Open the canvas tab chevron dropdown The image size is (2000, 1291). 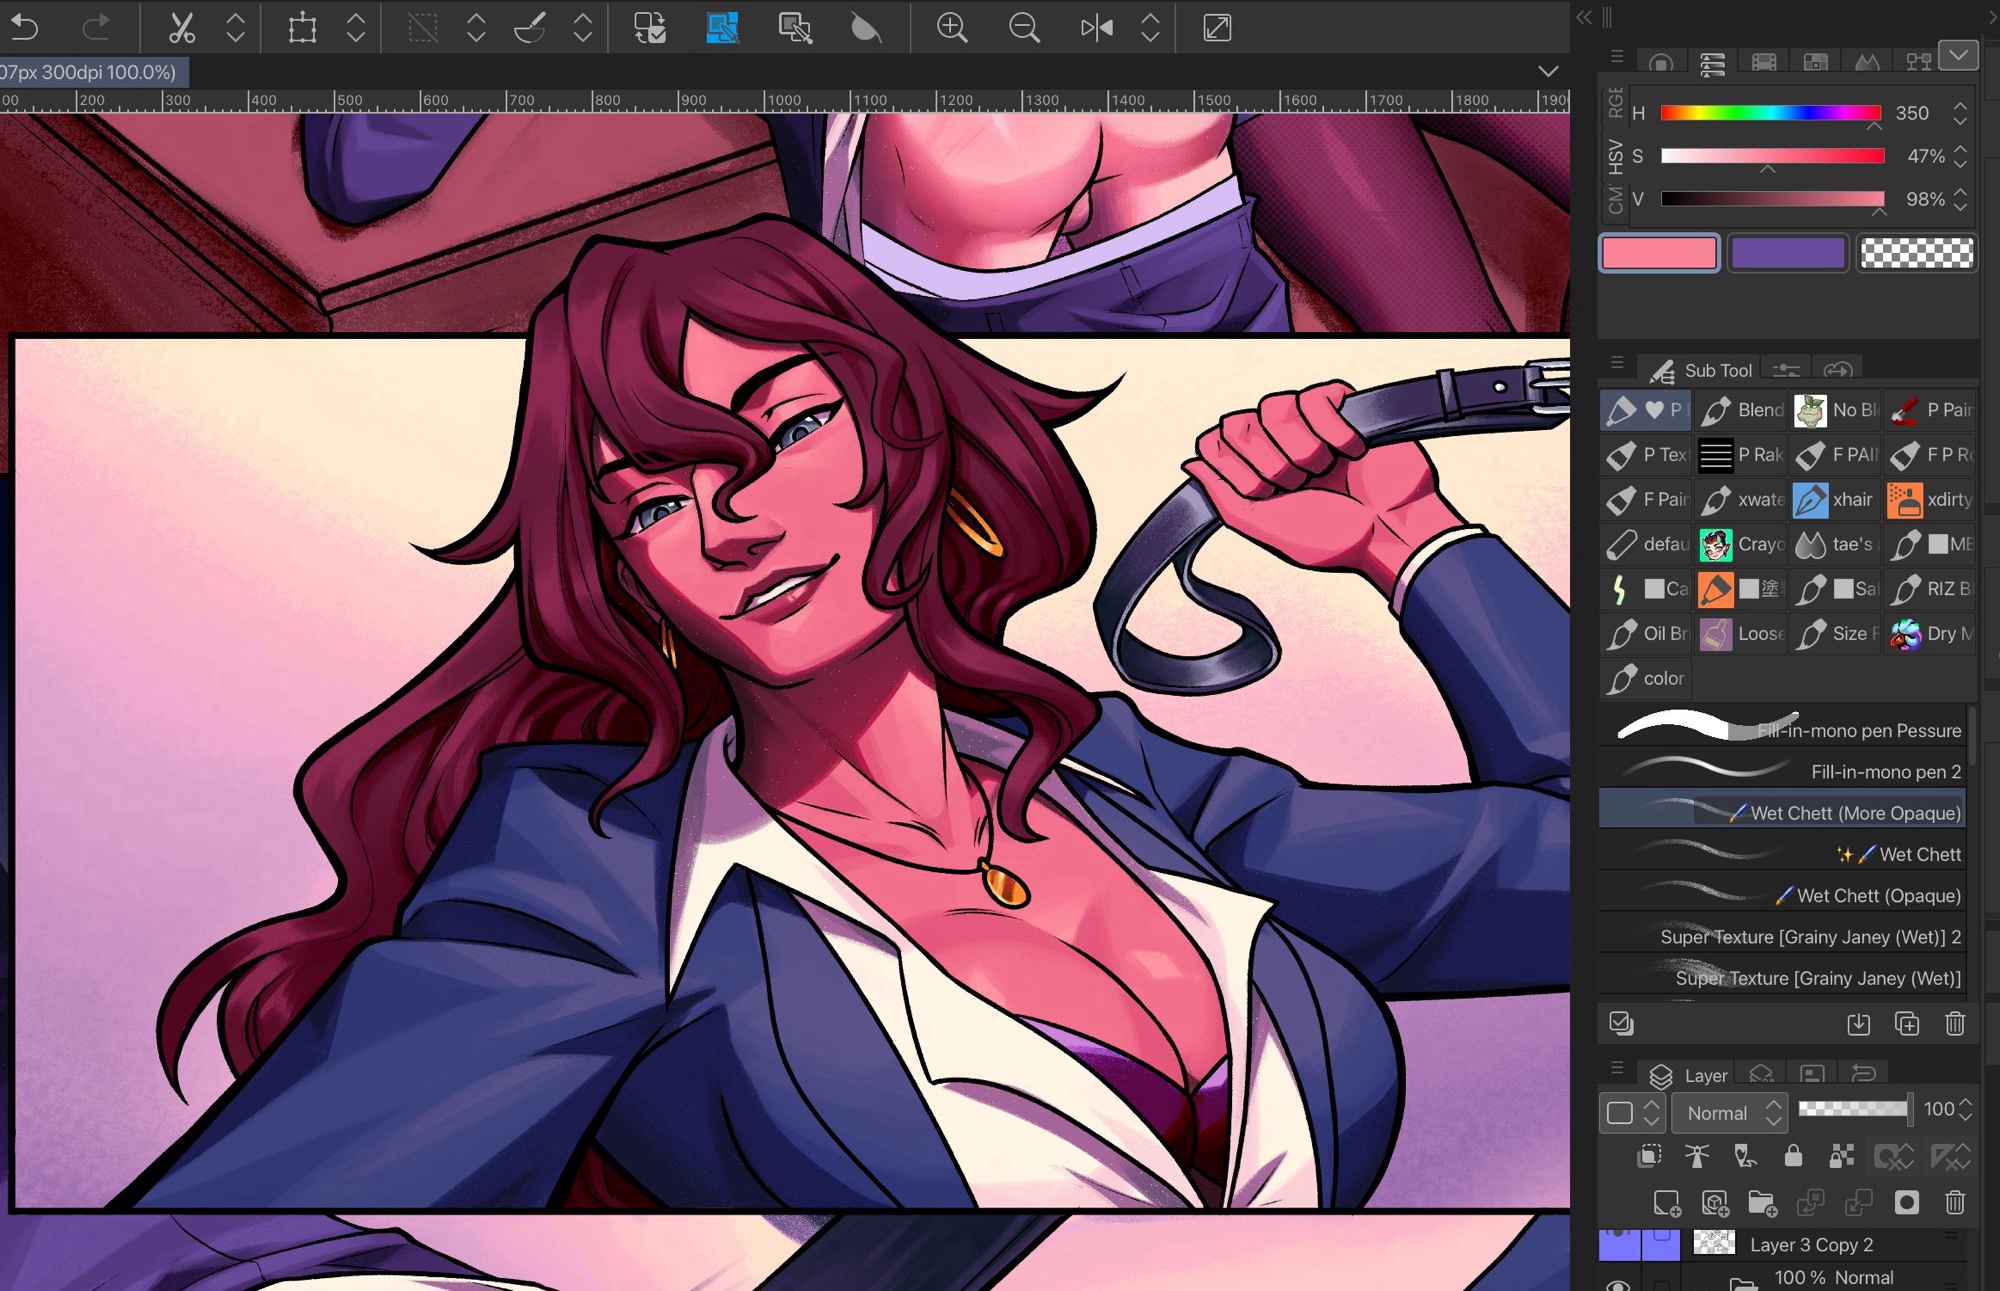pyautogui.click(x=1548, y=71)
